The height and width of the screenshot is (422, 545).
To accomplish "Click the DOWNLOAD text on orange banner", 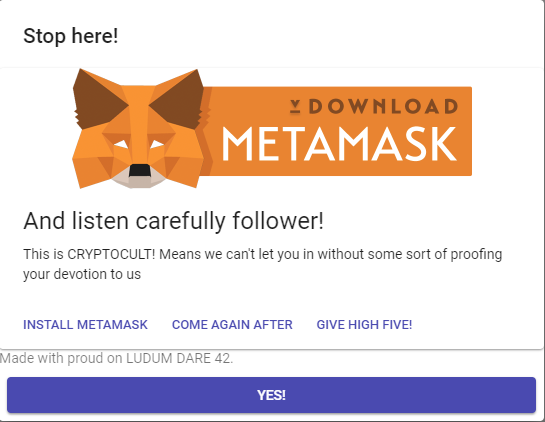I will point(383,106).
